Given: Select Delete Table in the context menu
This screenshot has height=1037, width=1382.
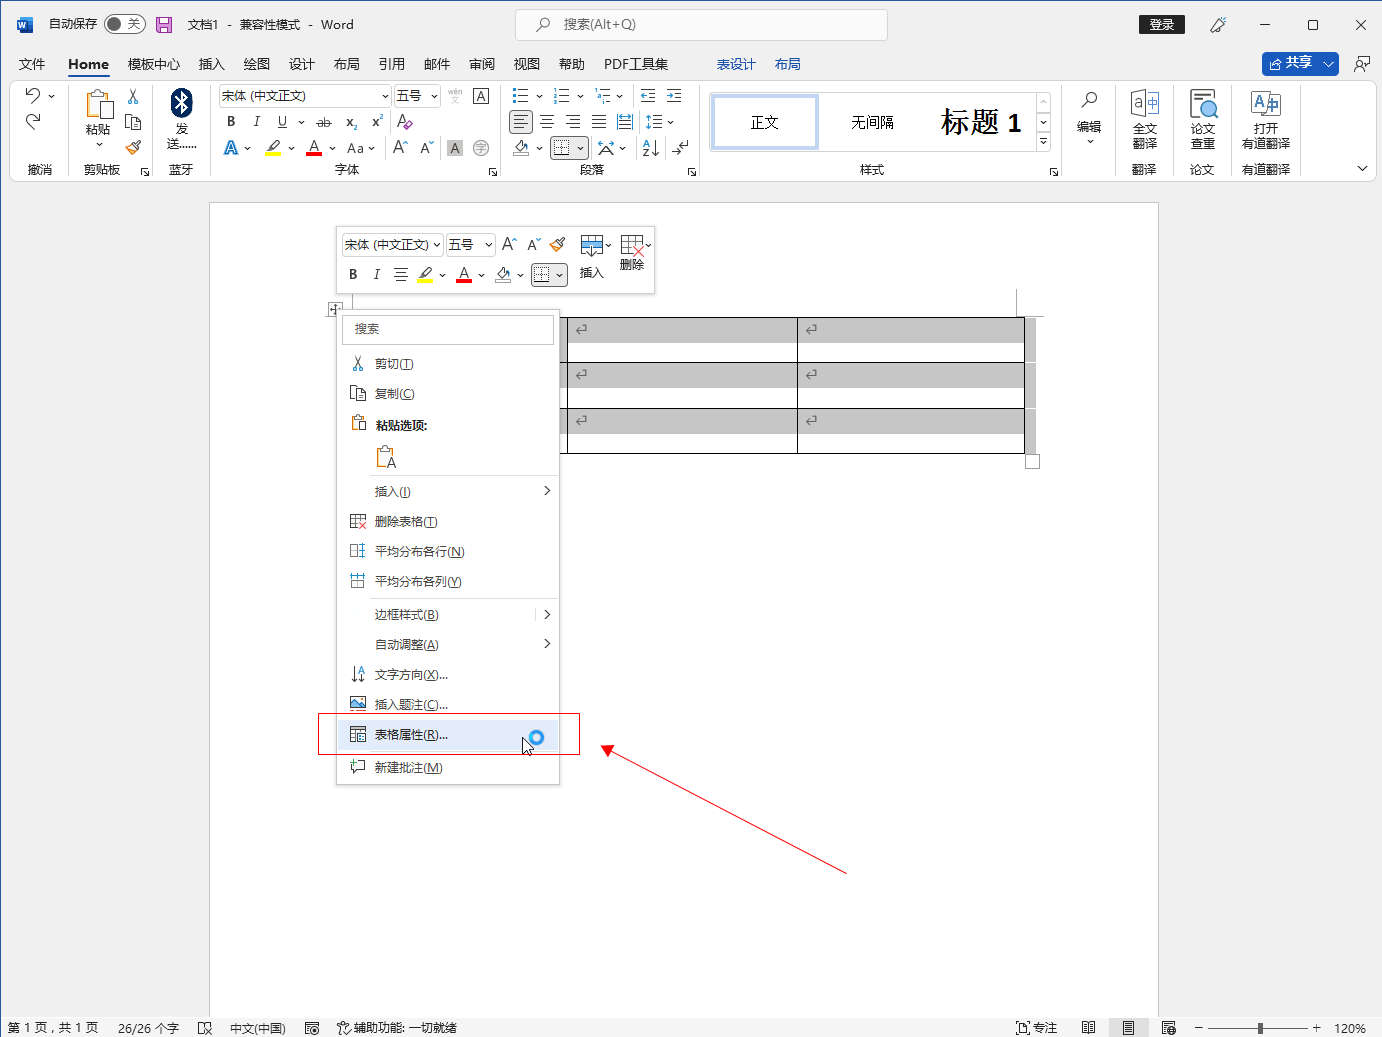Looking at the screenshot, I should pyautogui.click(x=448, y=521).
